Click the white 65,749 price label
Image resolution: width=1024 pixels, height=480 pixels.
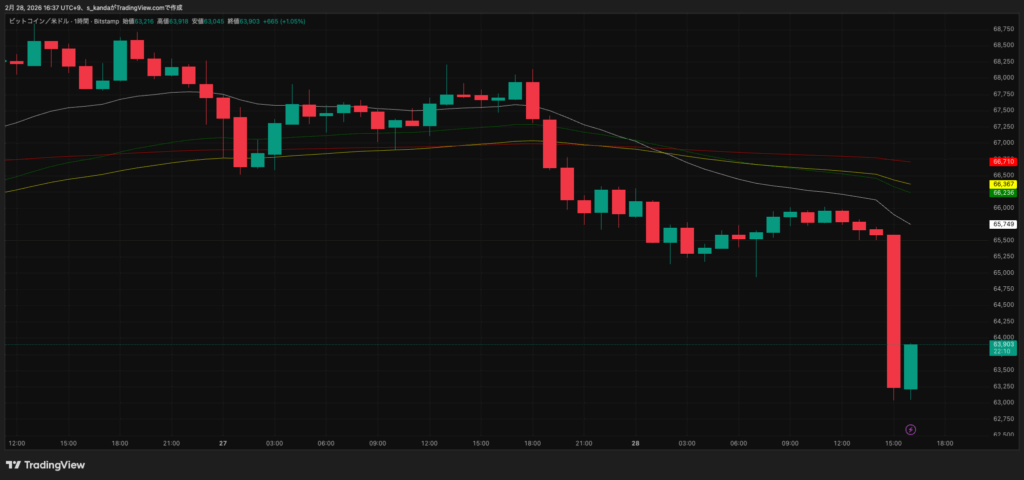click(x=1003, y=223)
